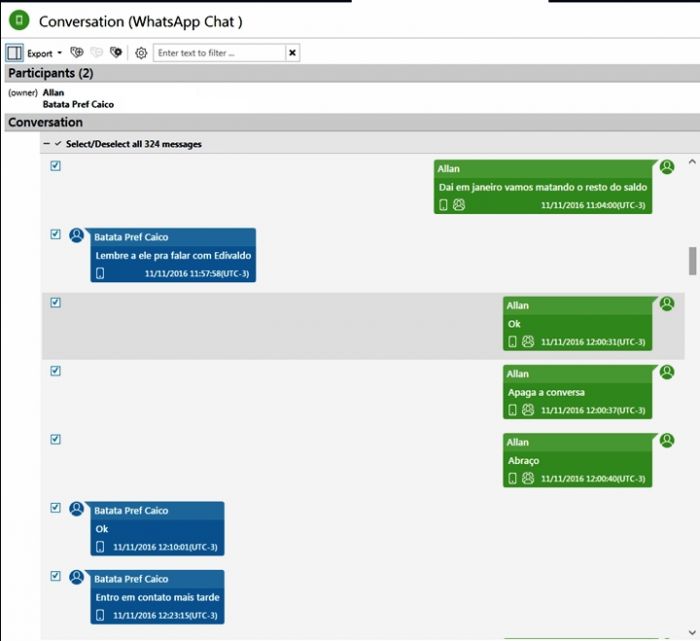Toggle the split panel layout button
The image size is (700, 641).
14,53
